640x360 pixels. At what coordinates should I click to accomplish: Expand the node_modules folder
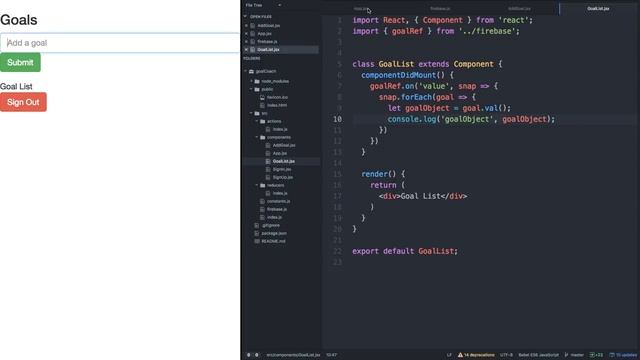coord(251,81)
